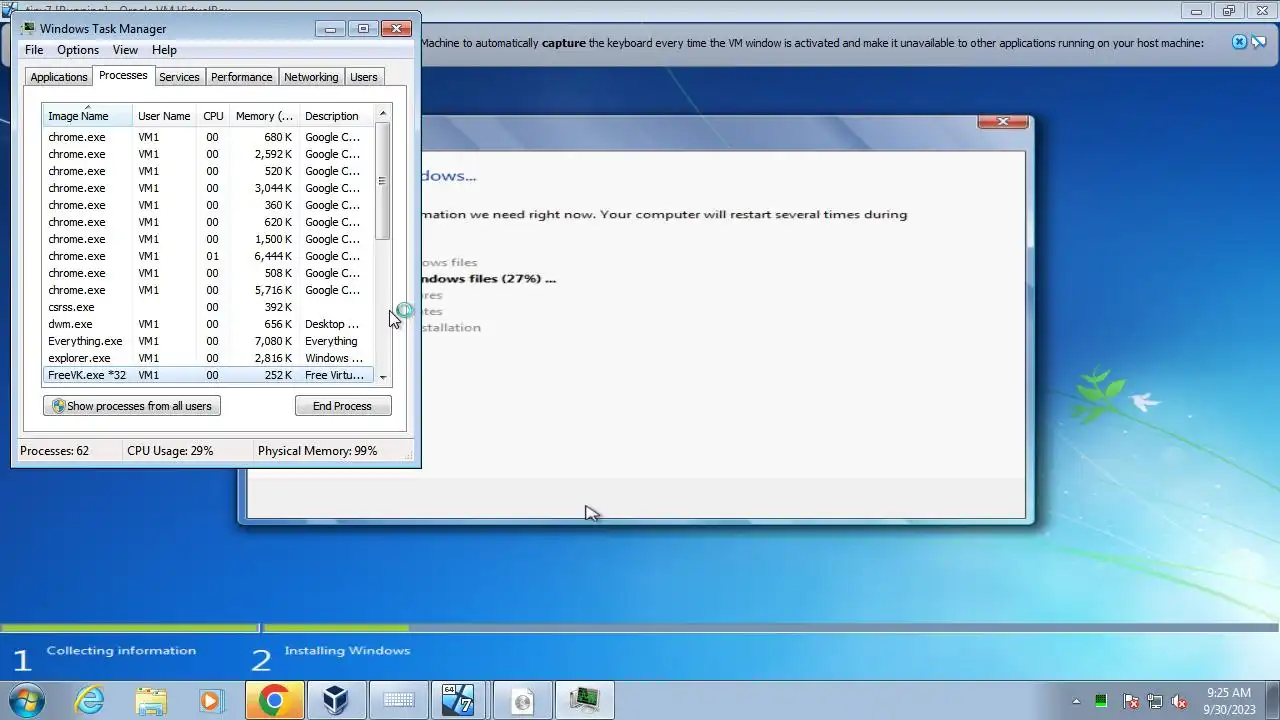Sort processes by Image Name column
This screenshot has height=720, width=1280.
click(x=88, y=116)
